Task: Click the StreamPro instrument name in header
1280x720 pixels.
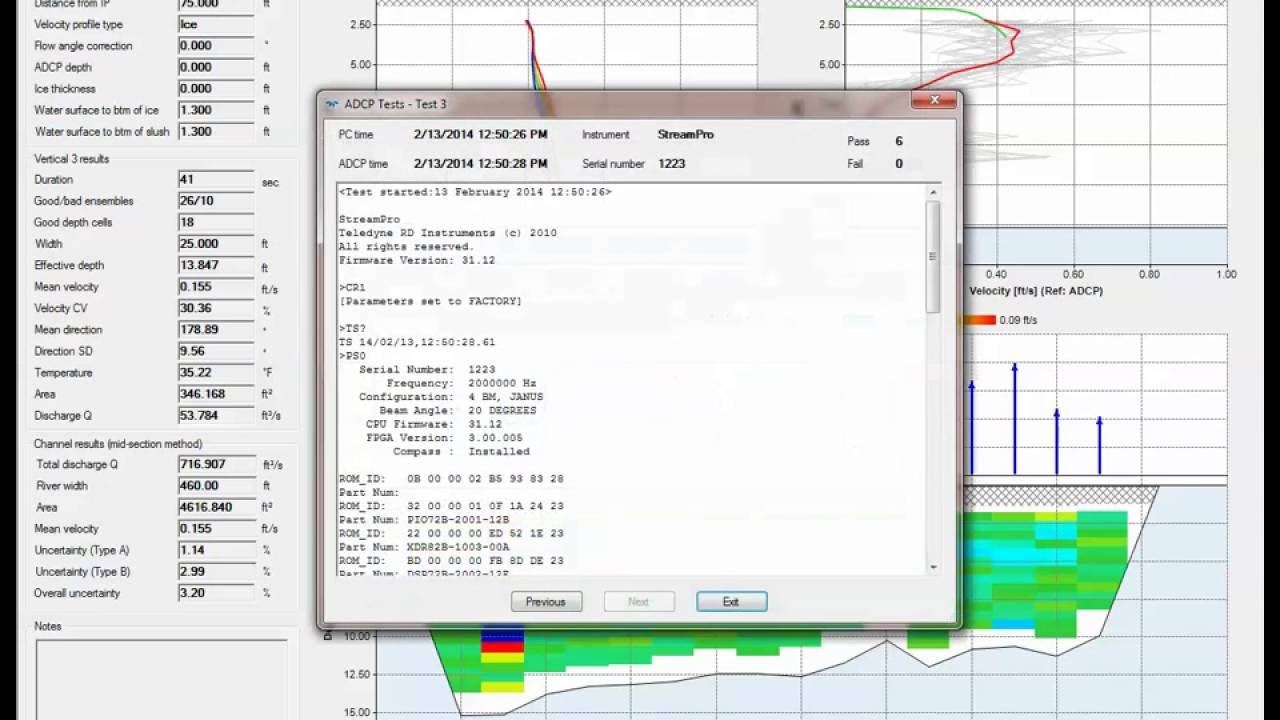Action: [686, 135]
